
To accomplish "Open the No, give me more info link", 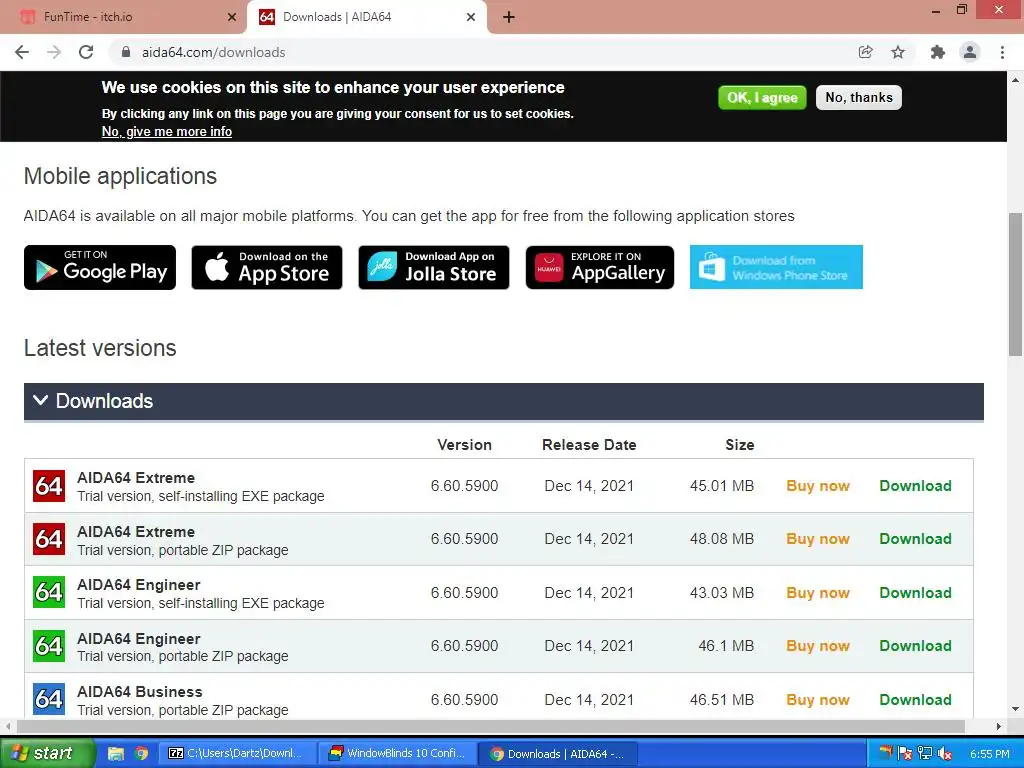I will [x=167, y=132].
